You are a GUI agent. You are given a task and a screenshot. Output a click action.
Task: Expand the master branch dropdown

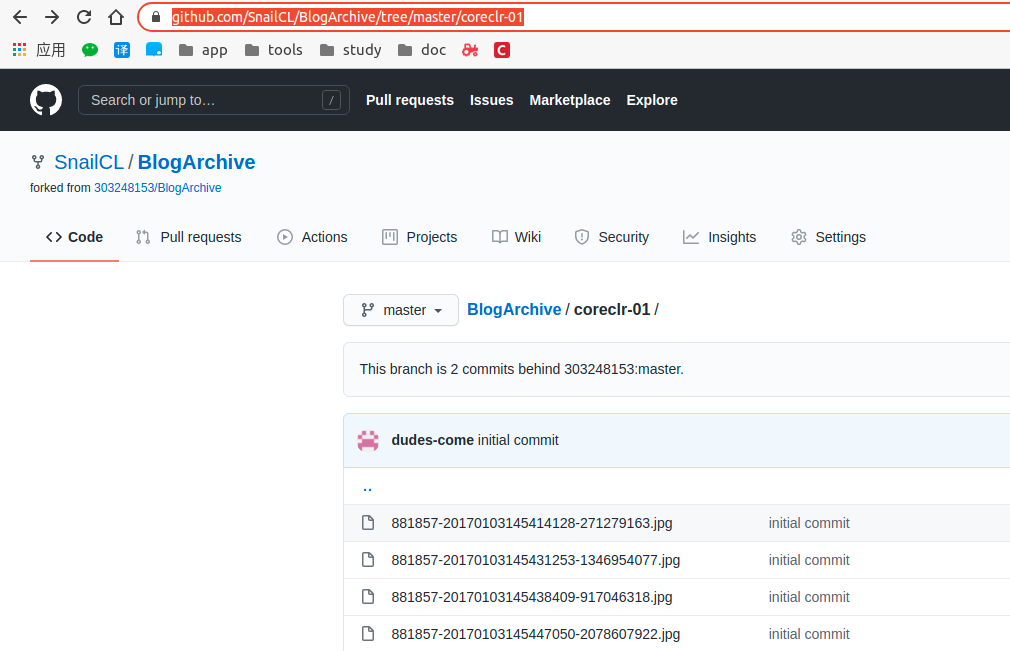401,310
